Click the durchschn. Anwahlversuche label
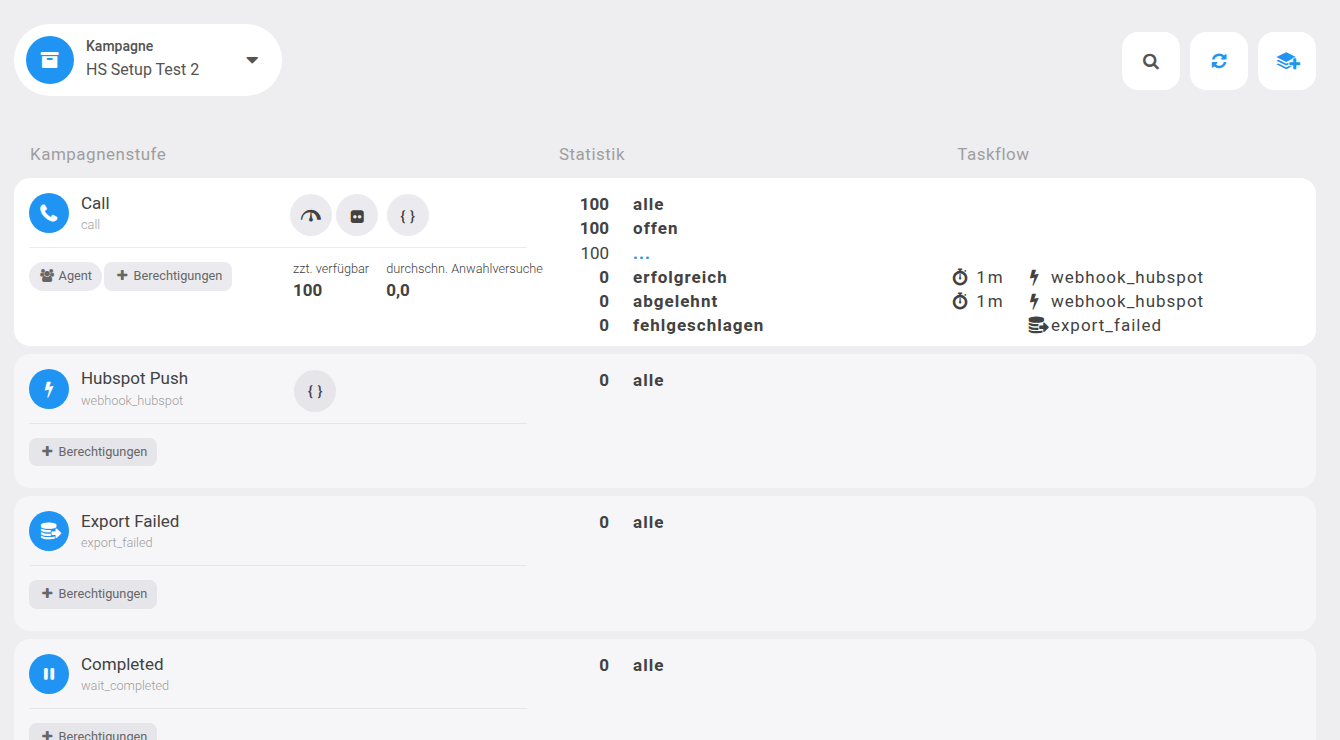1340x740 pixels. (x=465, y=268)
